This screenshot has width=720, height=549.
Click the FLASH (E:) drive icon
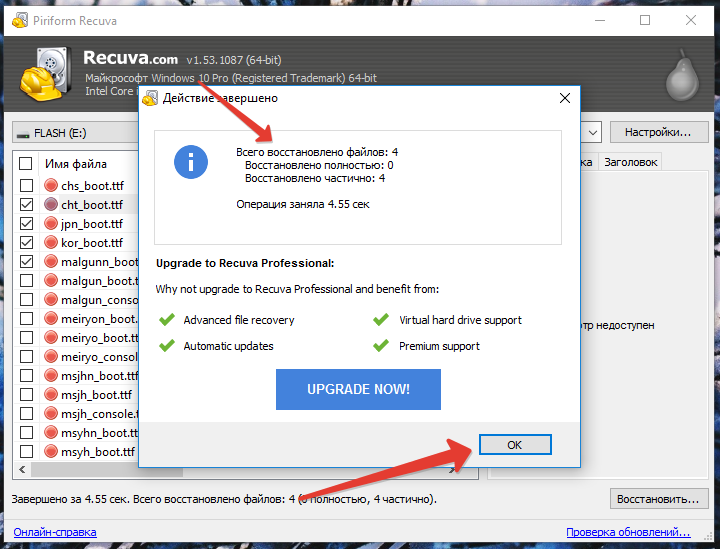pyautogui.click(x=23, y=134)
